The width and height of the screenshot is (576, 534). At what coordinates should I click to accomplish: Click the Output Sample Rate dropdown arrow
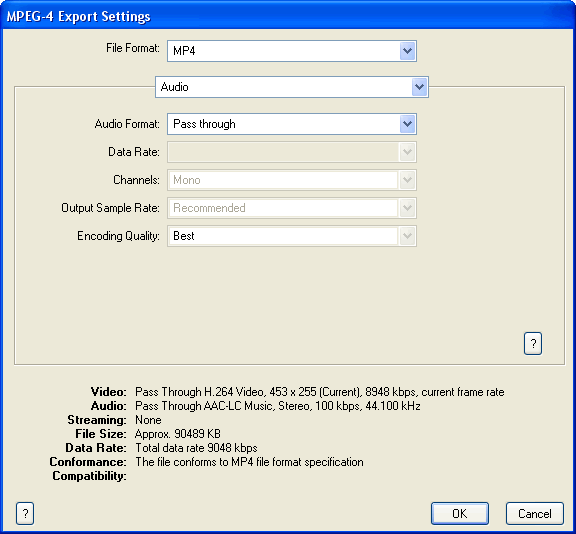point(407,208)
